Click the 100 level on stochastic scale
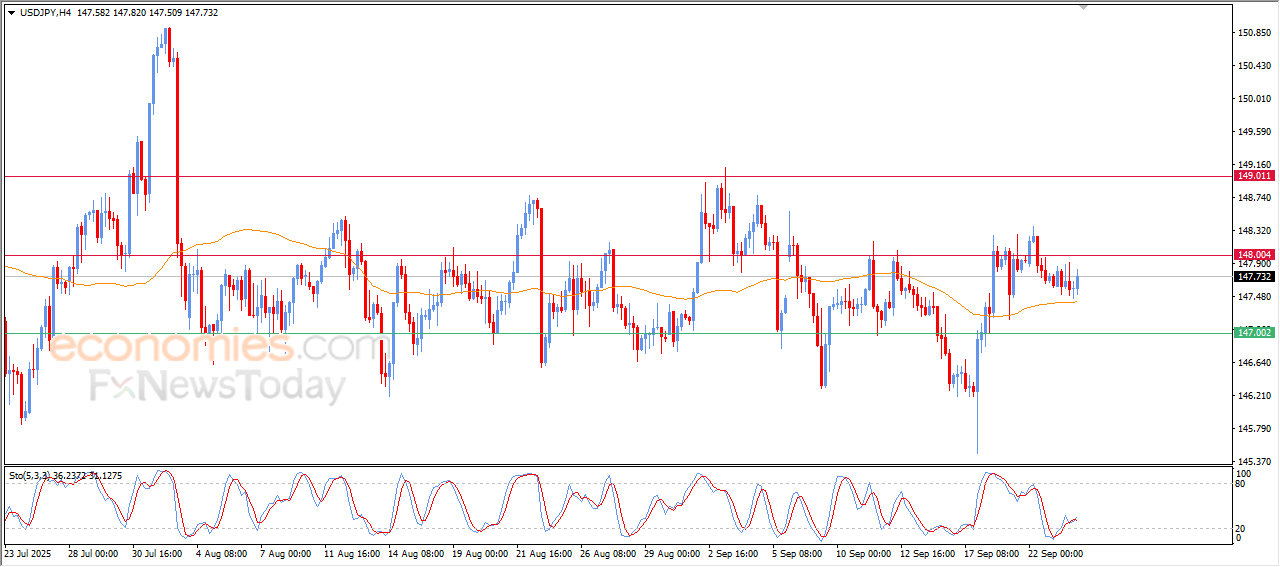 pyautogui.click(x=1245, y=473)
